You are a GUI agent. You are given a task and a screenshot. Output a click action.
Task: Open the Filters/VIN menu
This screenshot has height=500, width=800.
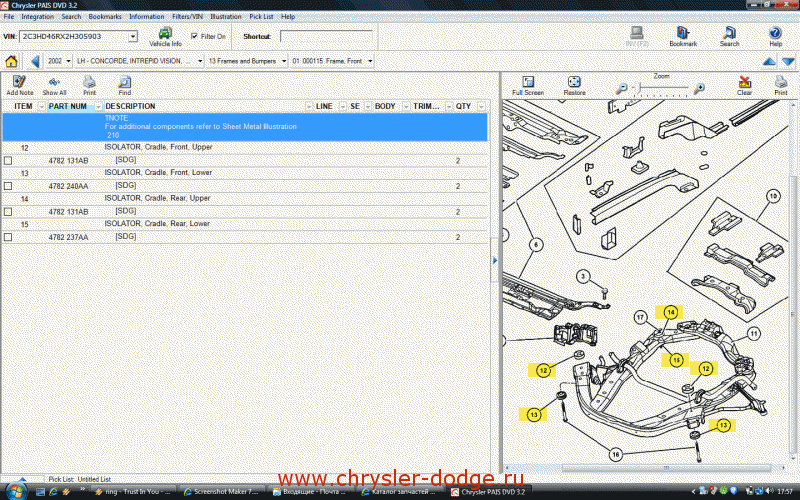(187, 17)
